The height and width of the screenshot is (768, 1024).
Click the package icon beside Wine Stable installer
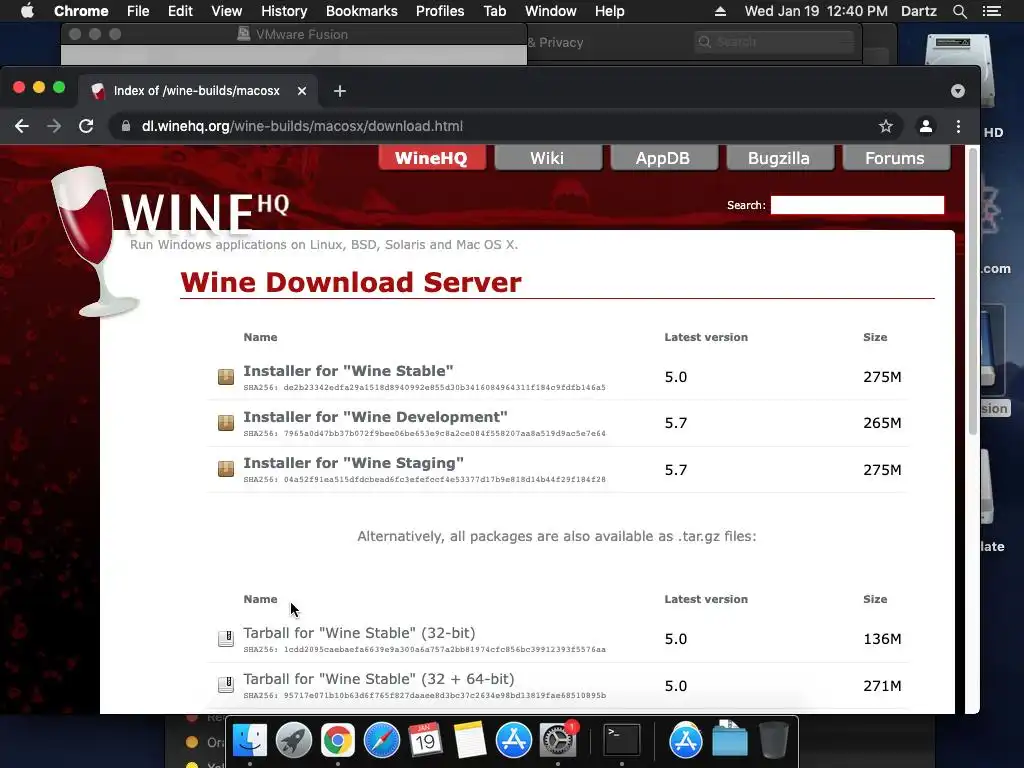coord(226,377)
